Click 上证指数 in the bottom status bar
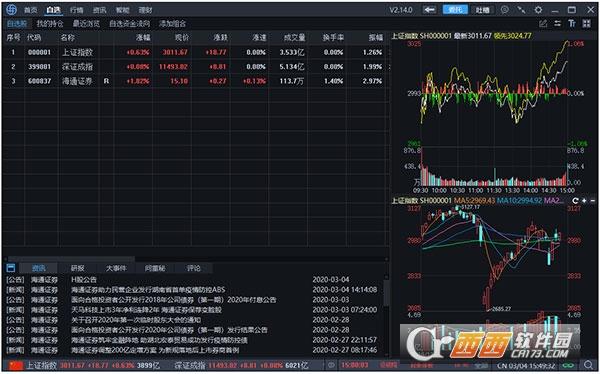600x374 pixels. point(41,366)
